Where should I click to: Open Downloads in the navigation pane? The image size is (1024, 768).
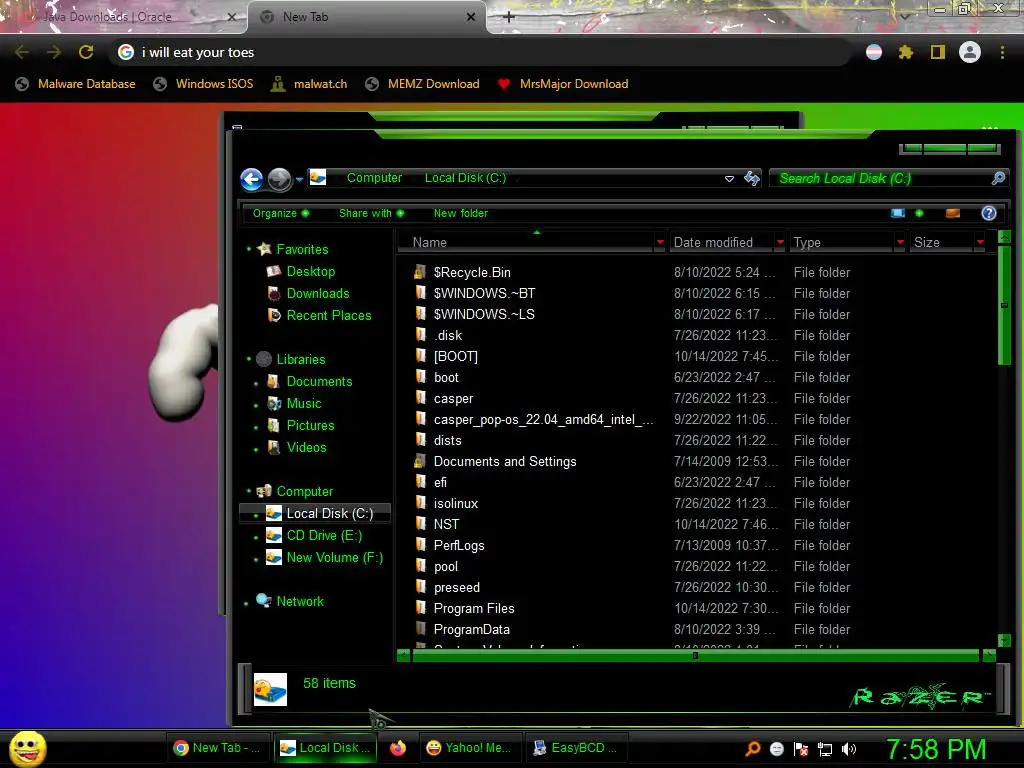(x=317, y=294)
